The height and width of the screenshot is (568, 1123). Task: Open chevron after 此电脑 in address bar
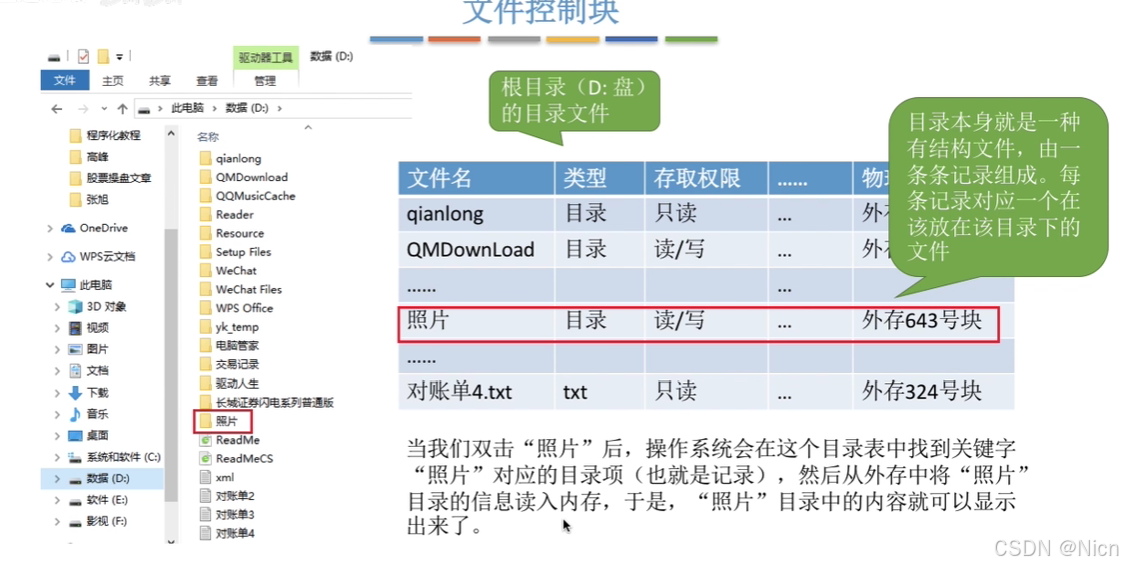point(213,108)
